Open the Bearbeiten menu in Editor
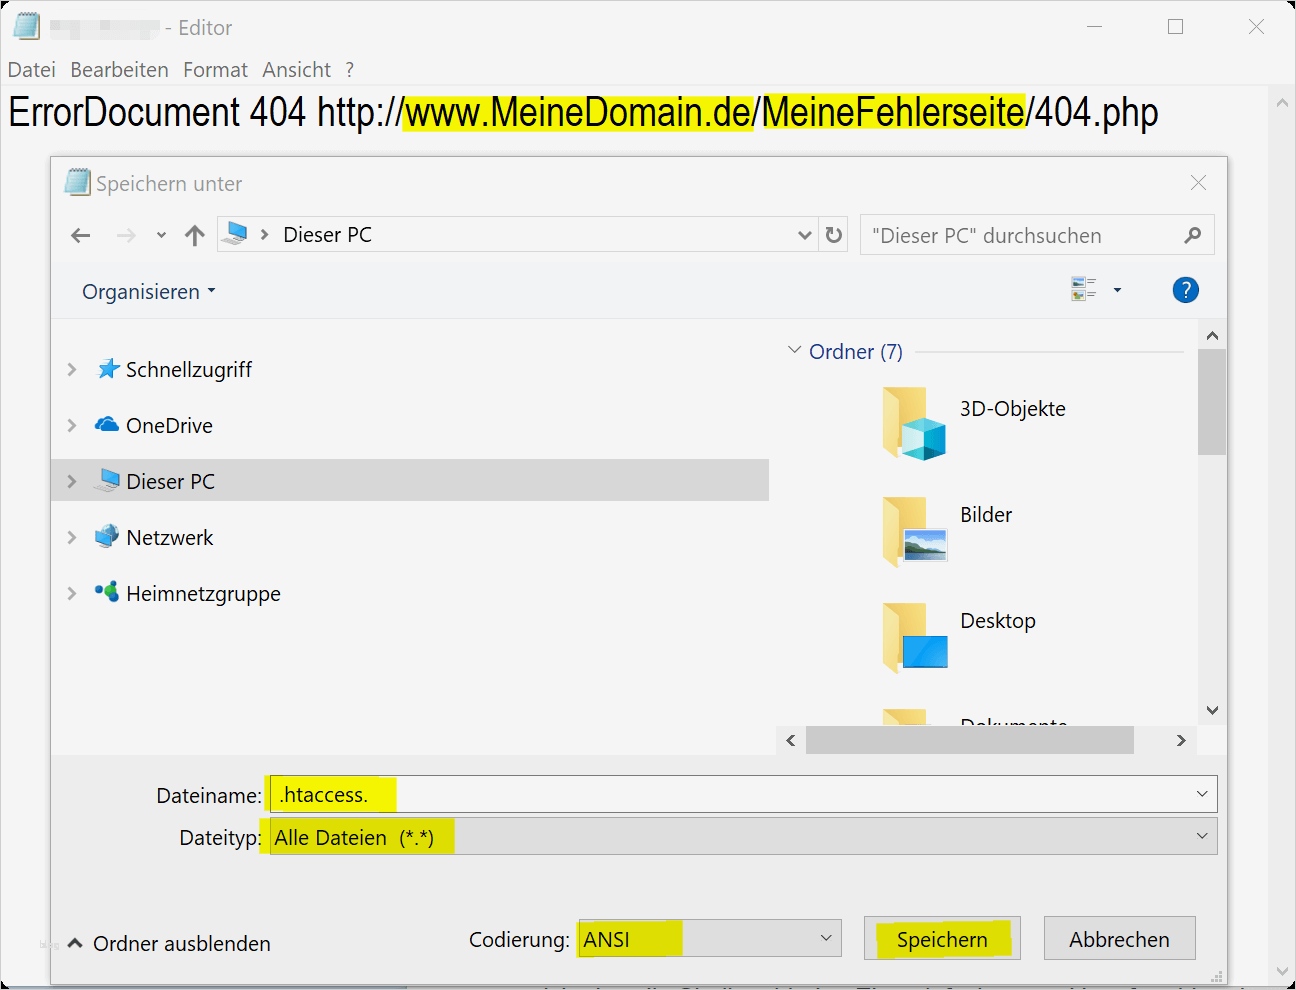The width and height of the screenshot is (1296, 990). [119, 70]
